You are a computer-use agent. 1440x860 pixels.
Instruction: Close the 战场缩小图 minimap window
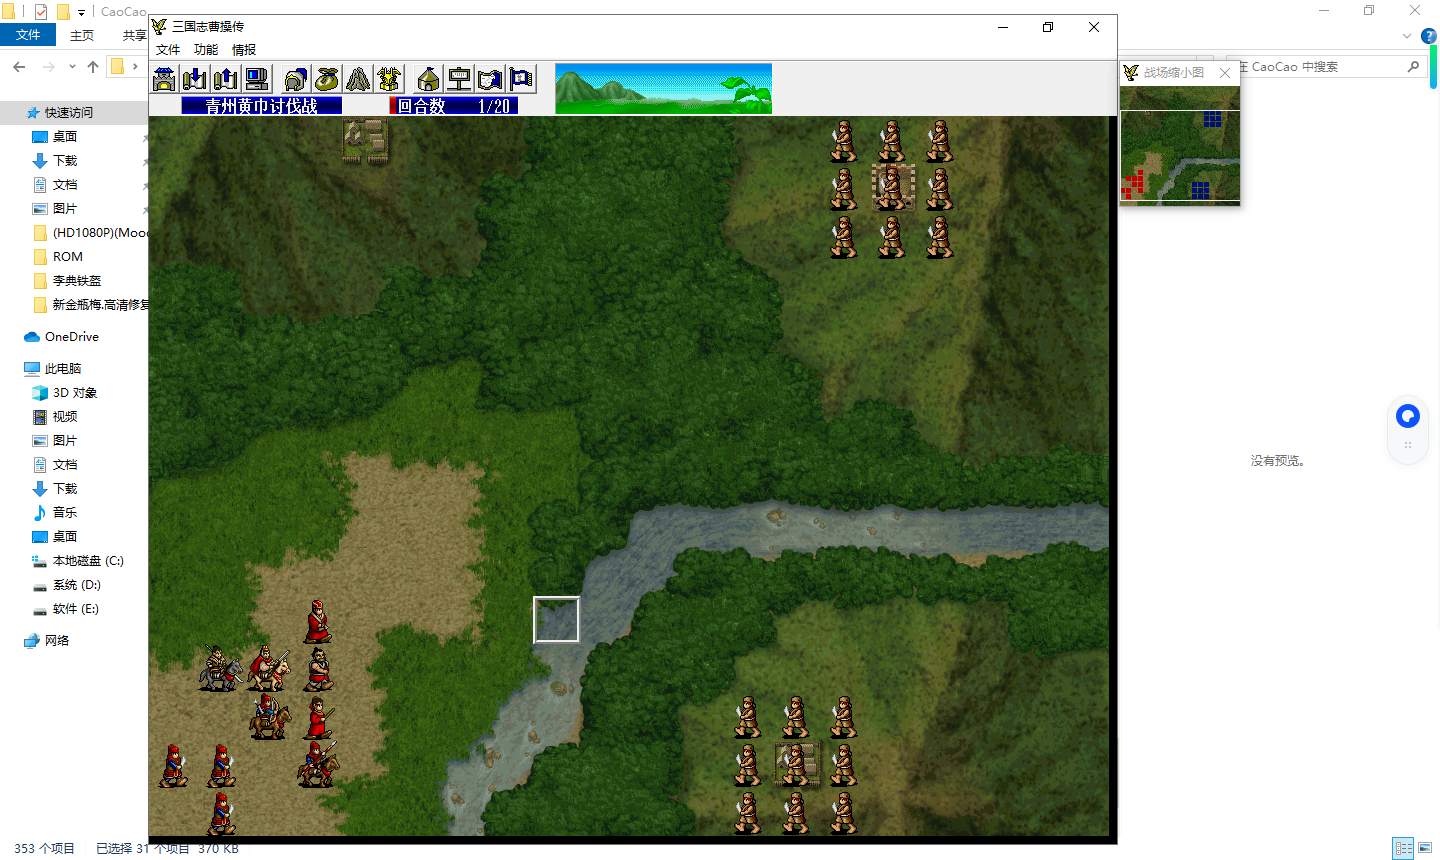point(1225,73)
